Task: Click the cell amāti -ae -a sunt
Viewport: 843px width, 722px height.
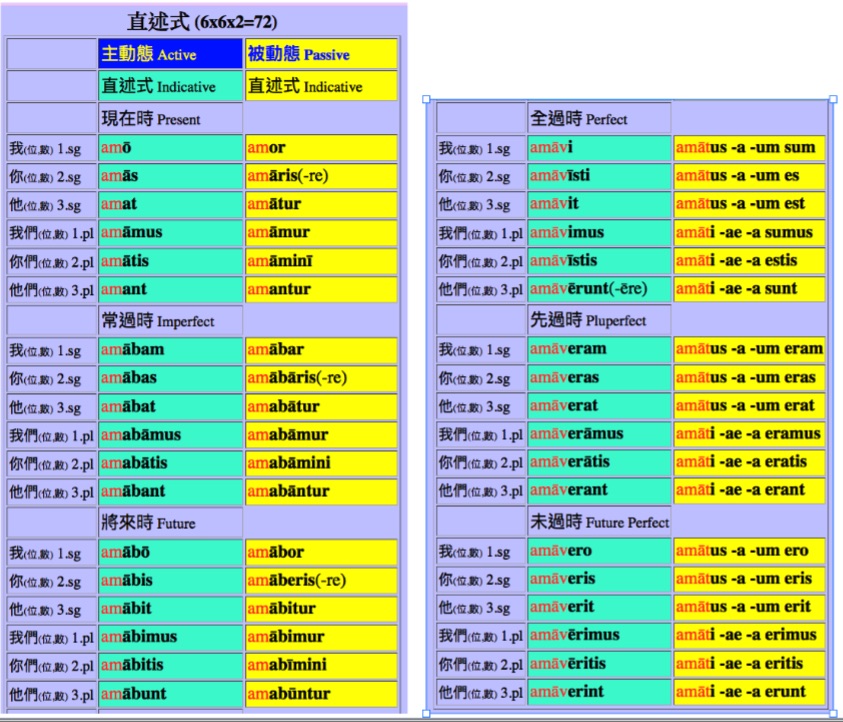Action: point(749,289)
